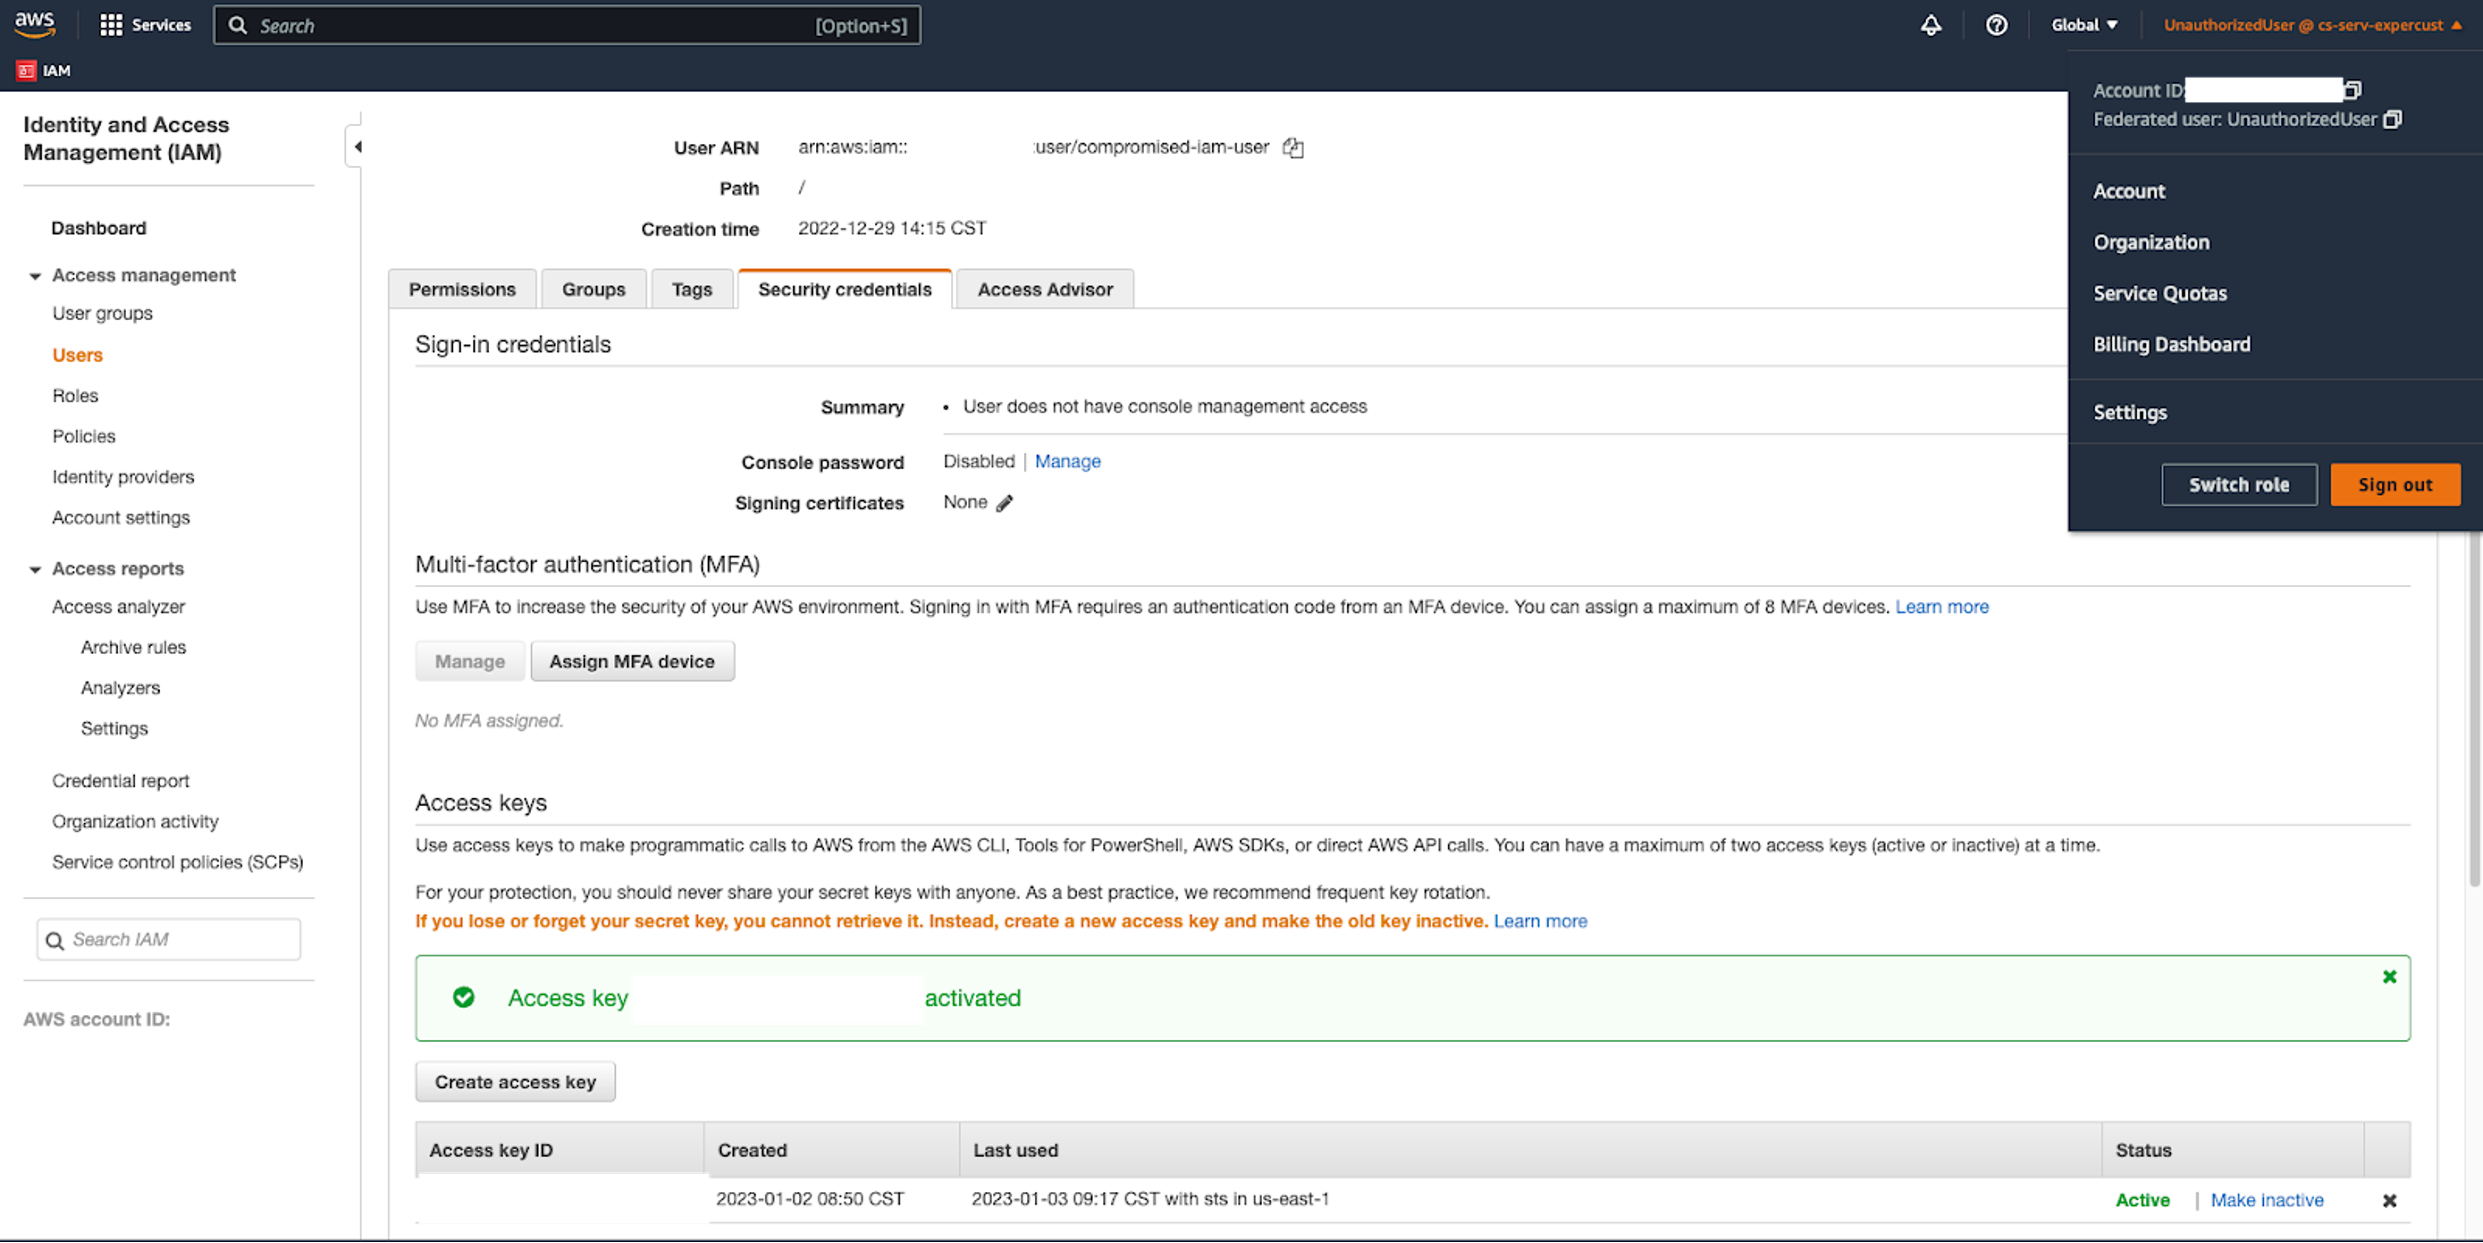Click Assign MFA device button
Screen dimensions: 2483x1243
(632, 661)
